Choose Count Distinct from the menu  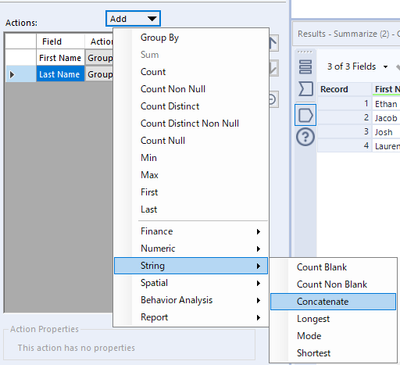coord(170,106)
